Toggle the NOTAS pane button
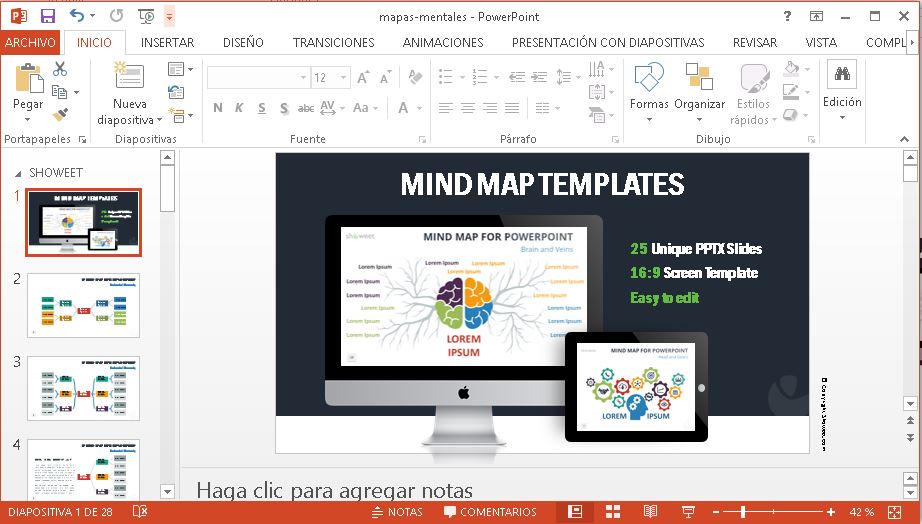 [397, 512]
